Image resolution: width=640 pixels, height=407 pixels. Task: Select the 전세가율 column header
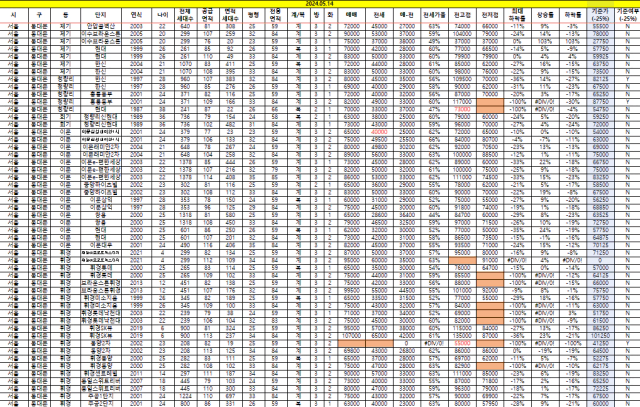pos(434,15)
